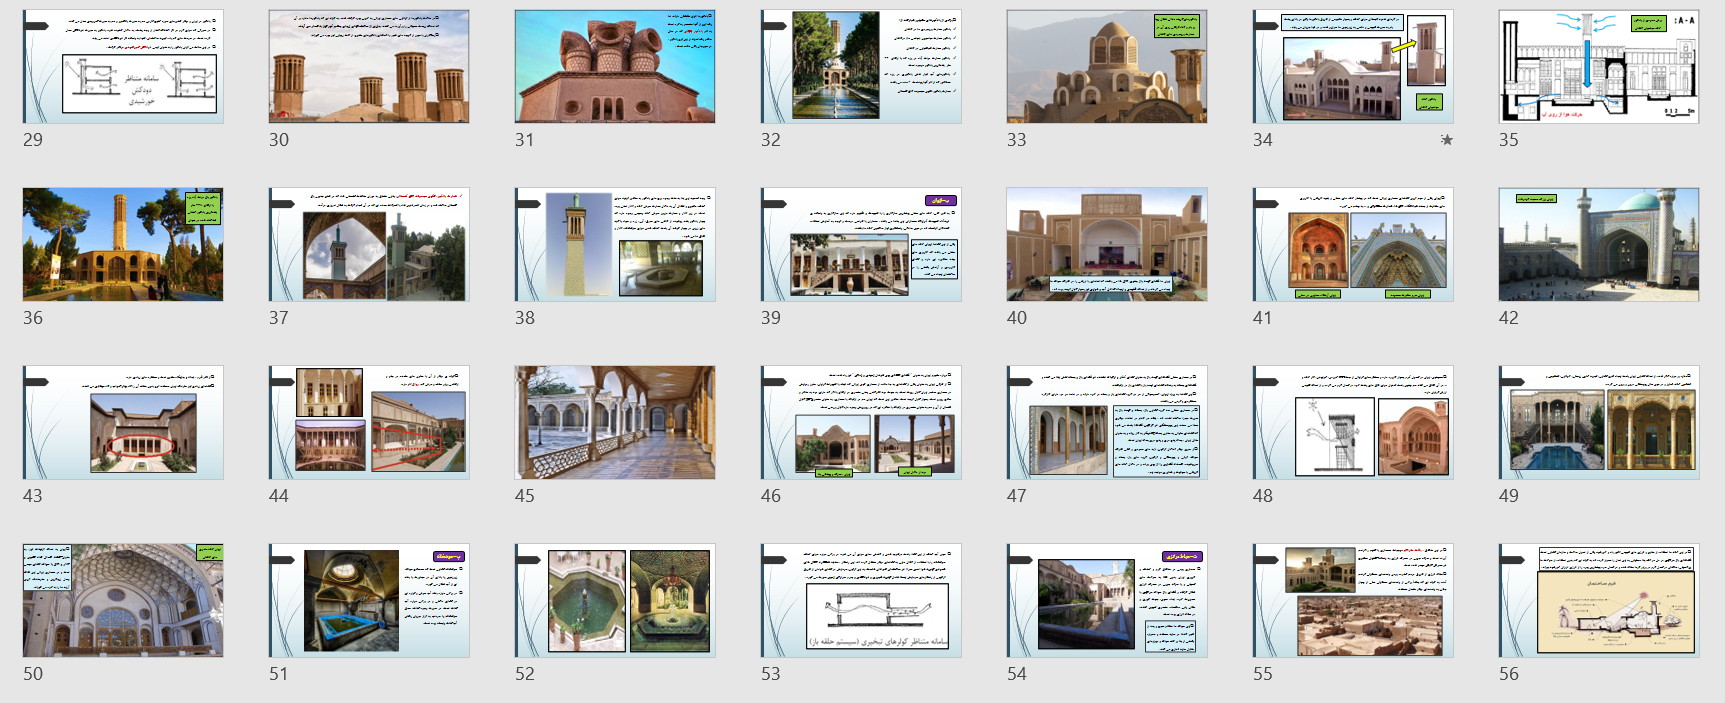Click the slide number label "41"

pyautogui.click(x=1263, y=318)
